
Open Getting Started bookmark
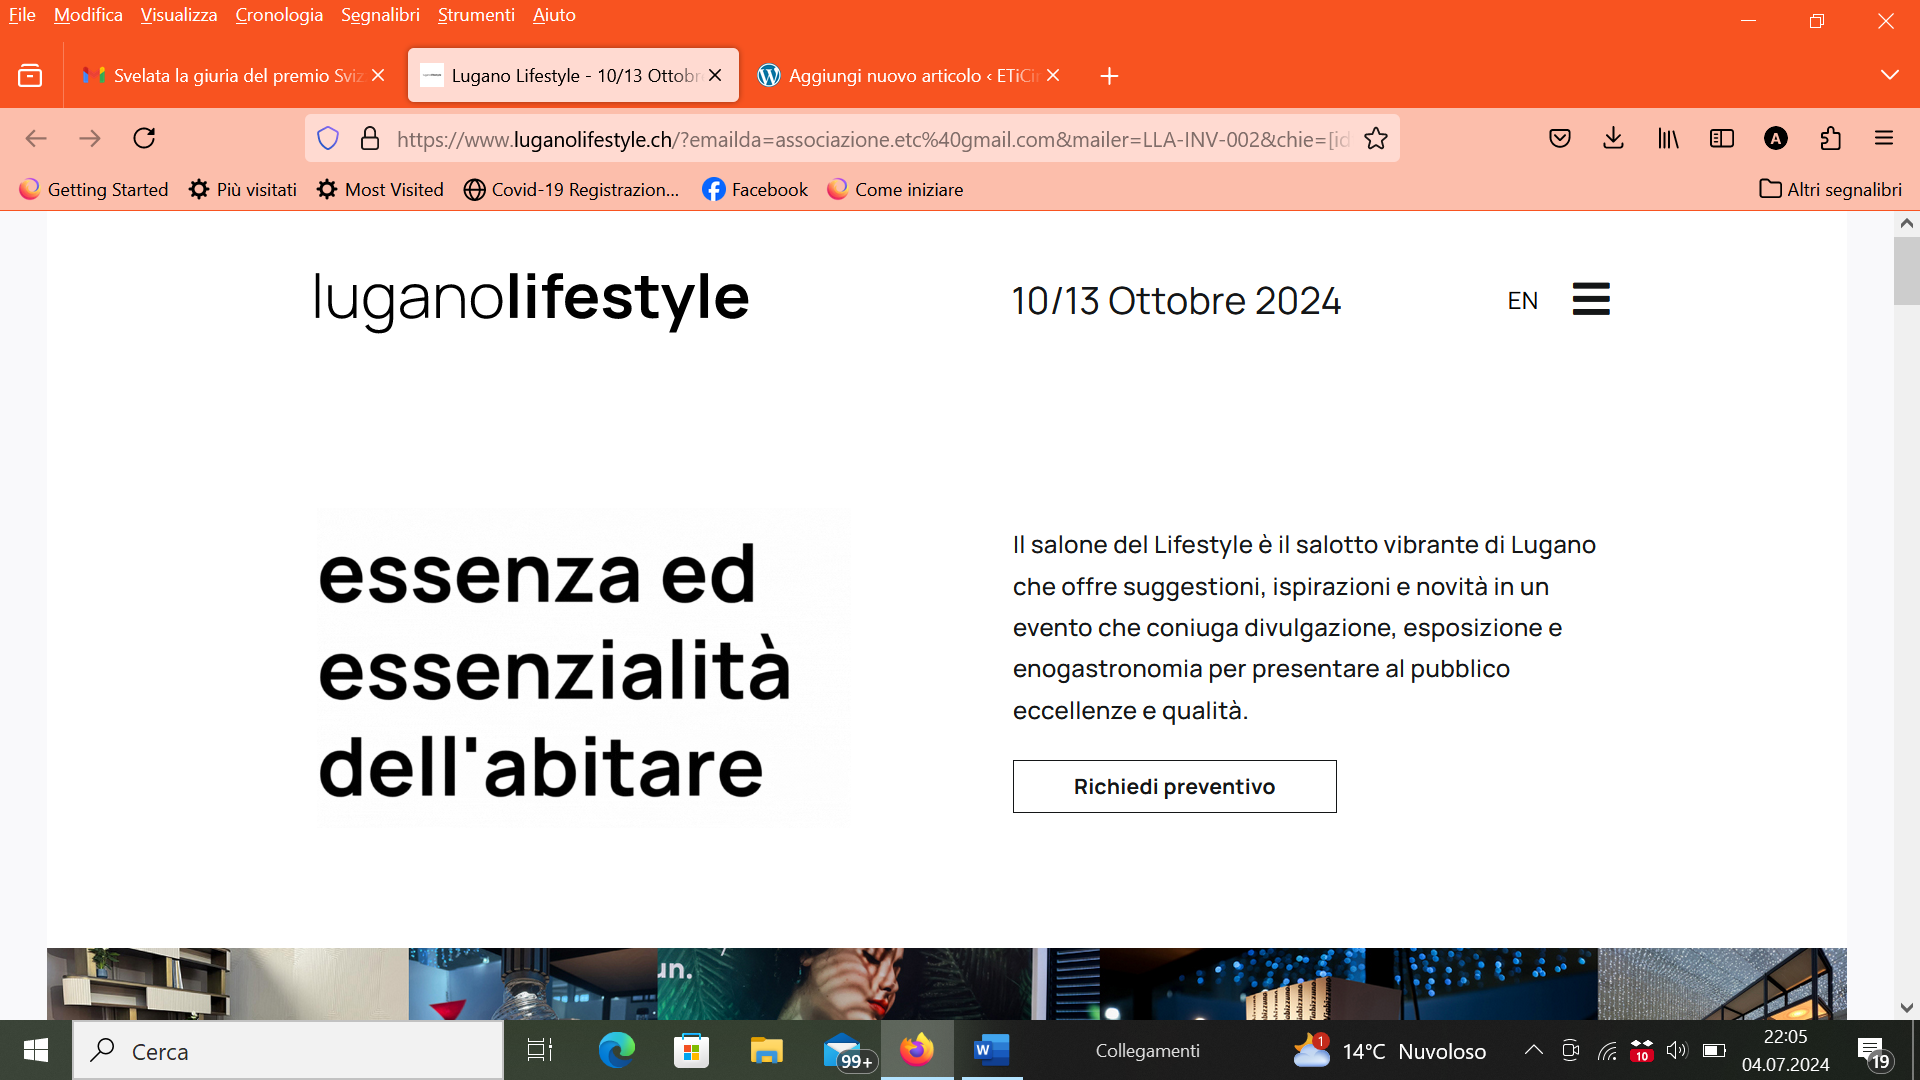(x=94, y=189)
